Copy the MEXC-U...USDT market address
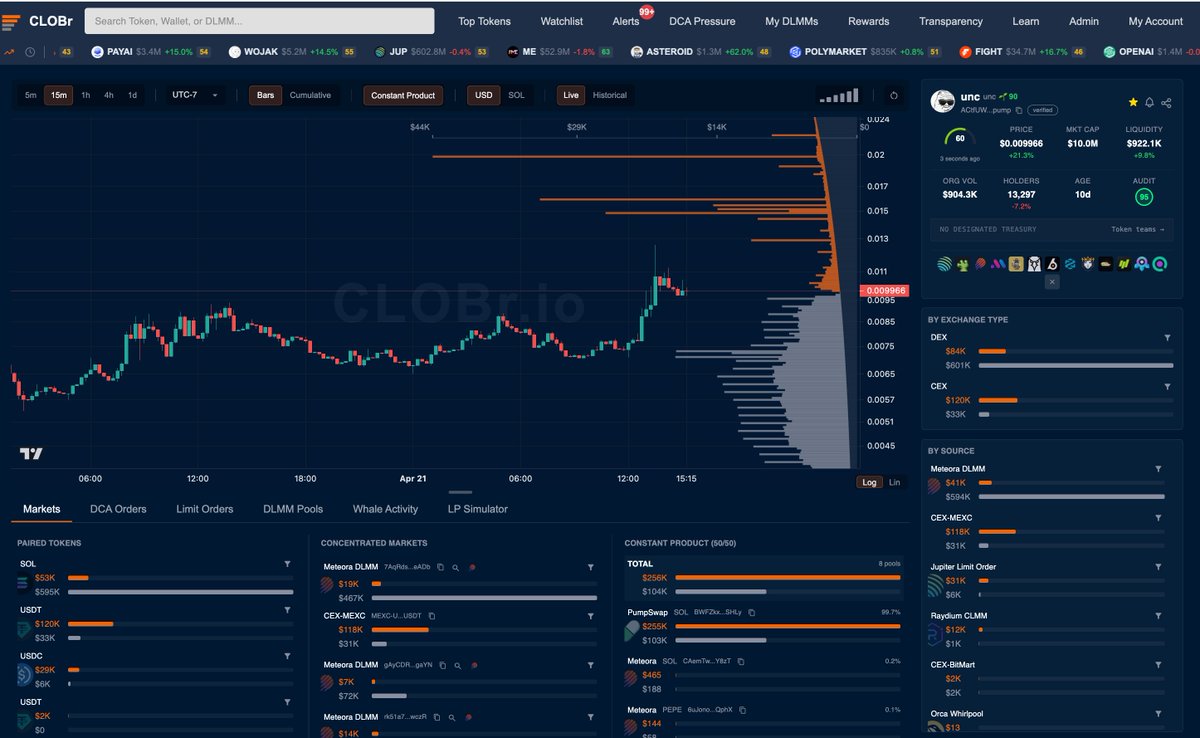Image resolution: width=1200 pixels, height=738 pixels. (432, 615)
